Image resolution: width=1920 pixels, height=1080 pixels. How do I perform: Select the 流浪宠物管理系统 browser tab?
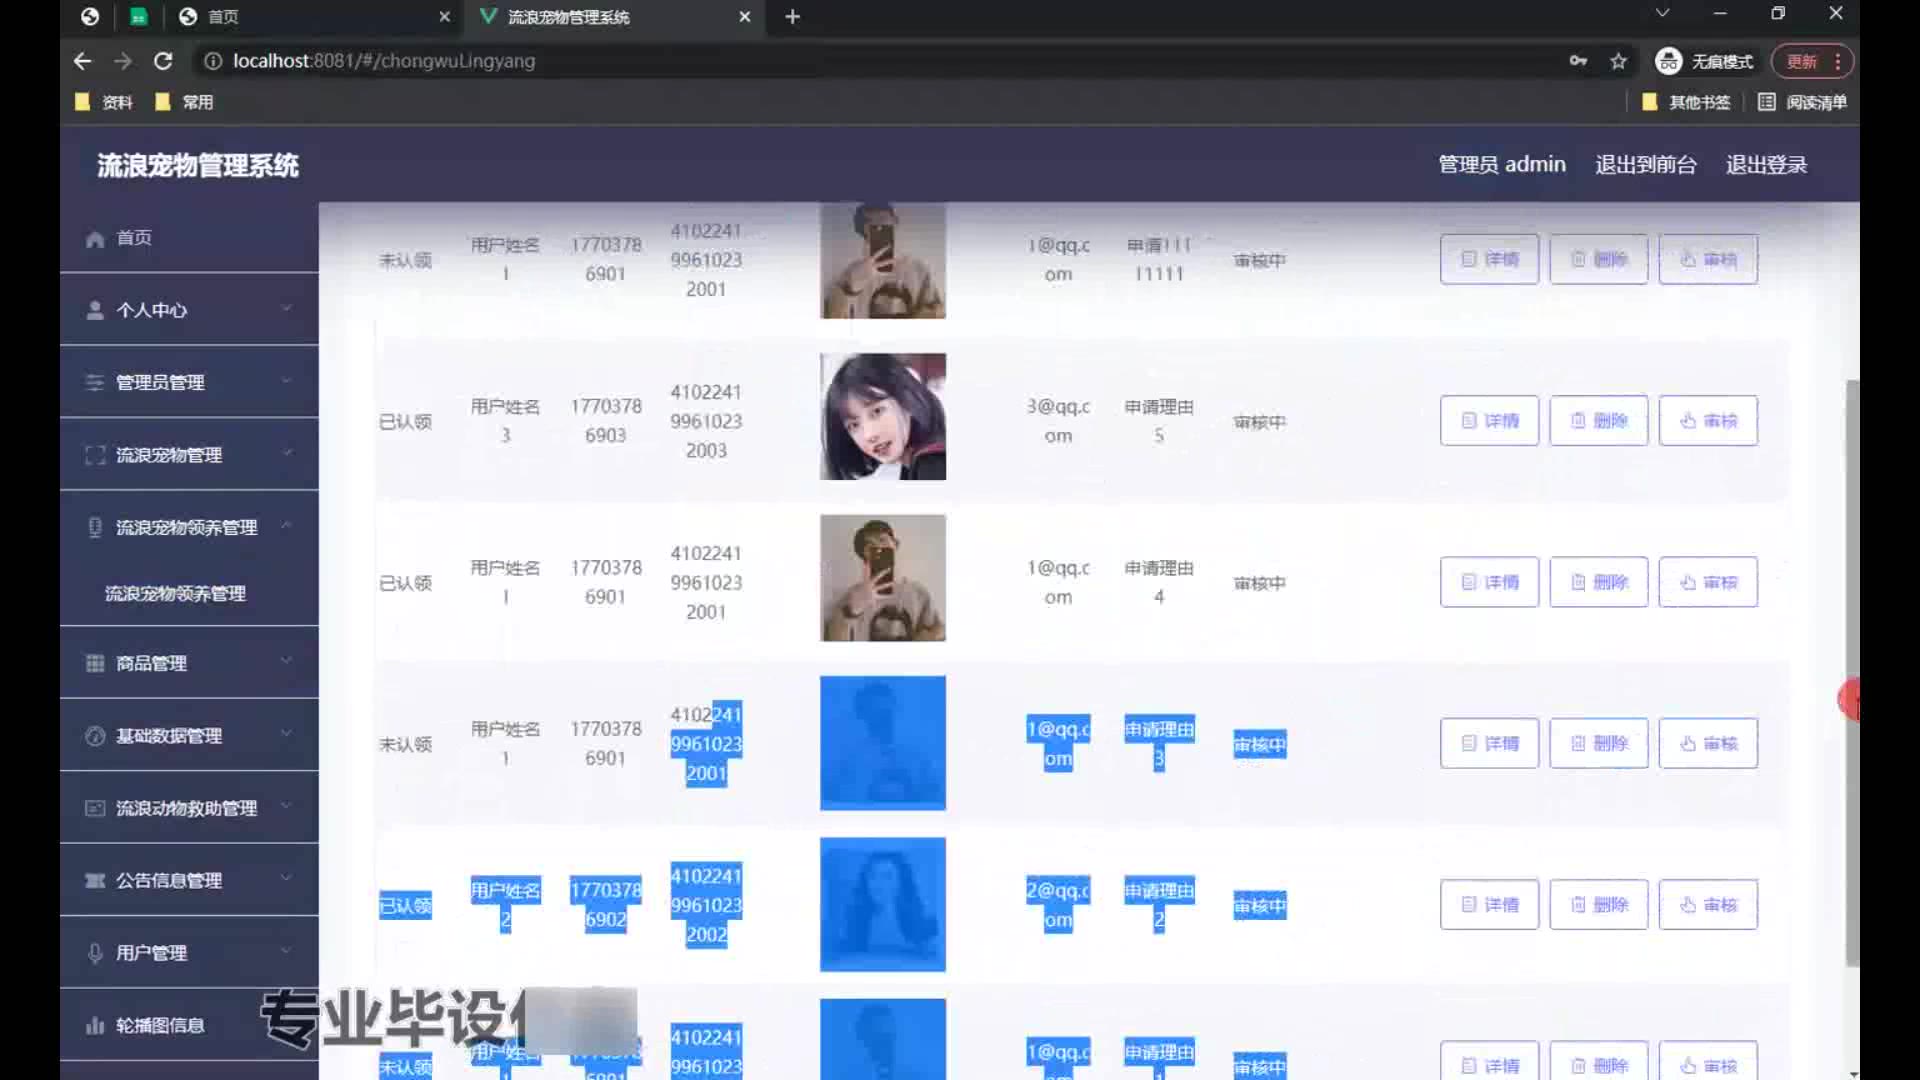[615, 16]
